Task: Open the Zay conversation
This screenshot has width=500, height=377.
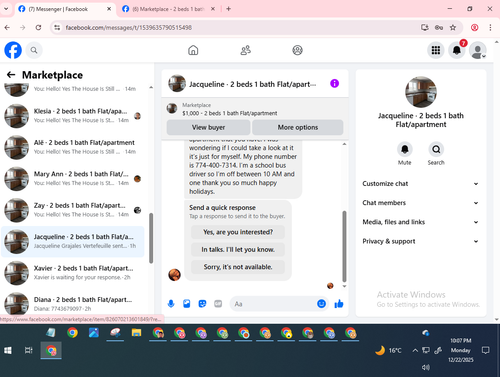Action: click(x=73, y=210)
